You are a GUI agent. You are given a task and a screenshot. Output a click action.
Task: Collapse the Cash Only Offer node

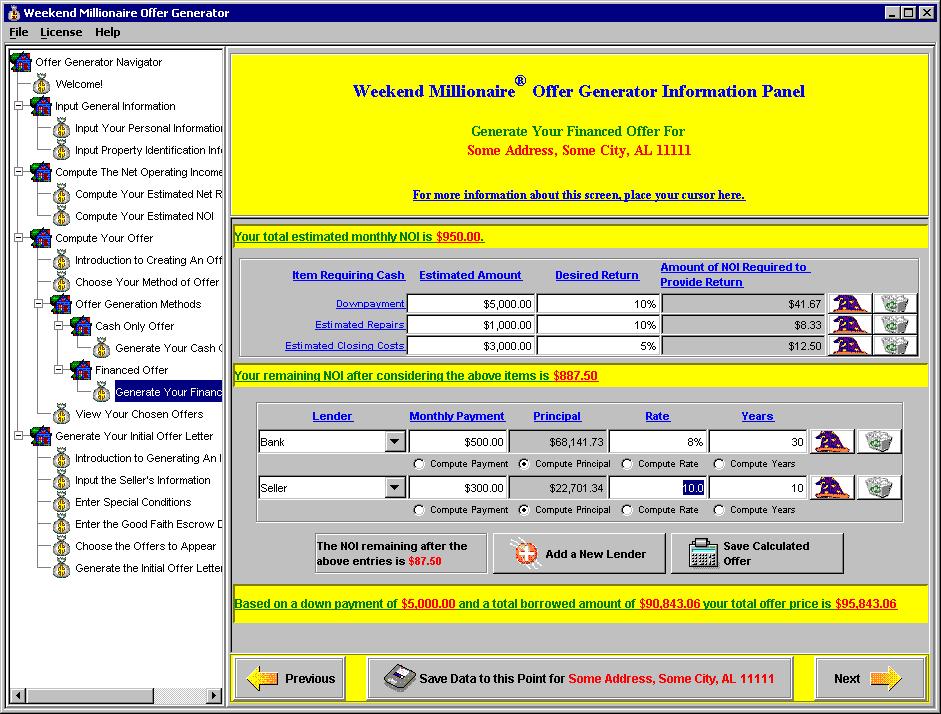click(x=58, y=326)
